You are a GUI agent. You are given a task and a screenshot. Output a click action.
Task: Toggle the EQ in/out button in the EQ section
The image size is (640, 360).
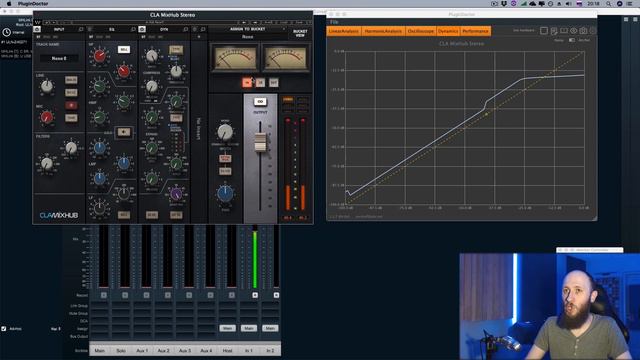tap(124, 132)
